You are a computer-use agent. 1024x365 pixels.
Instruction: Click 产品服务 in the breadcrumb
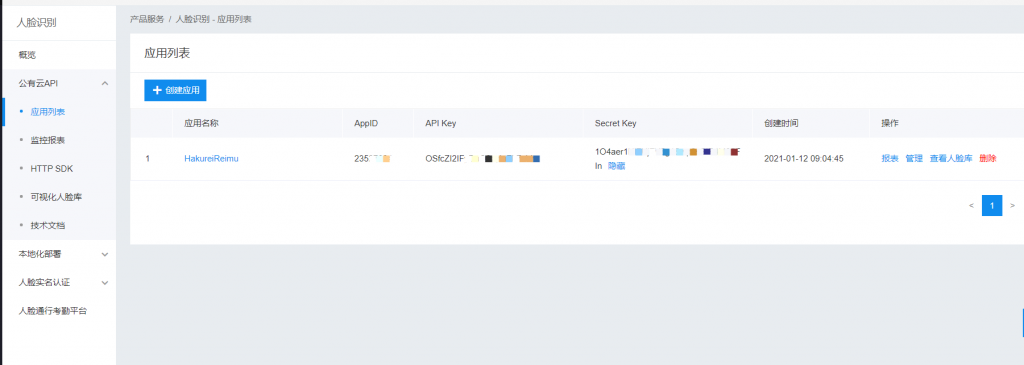(147, 19)
